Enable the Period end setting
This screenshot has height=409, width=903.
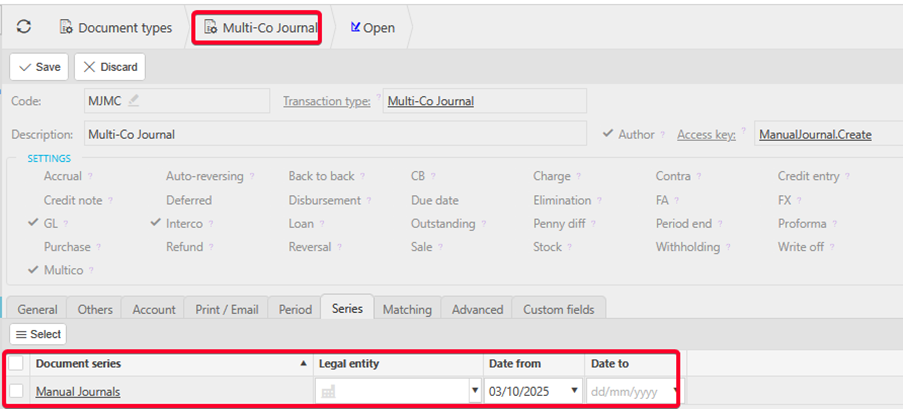[684, 224]
